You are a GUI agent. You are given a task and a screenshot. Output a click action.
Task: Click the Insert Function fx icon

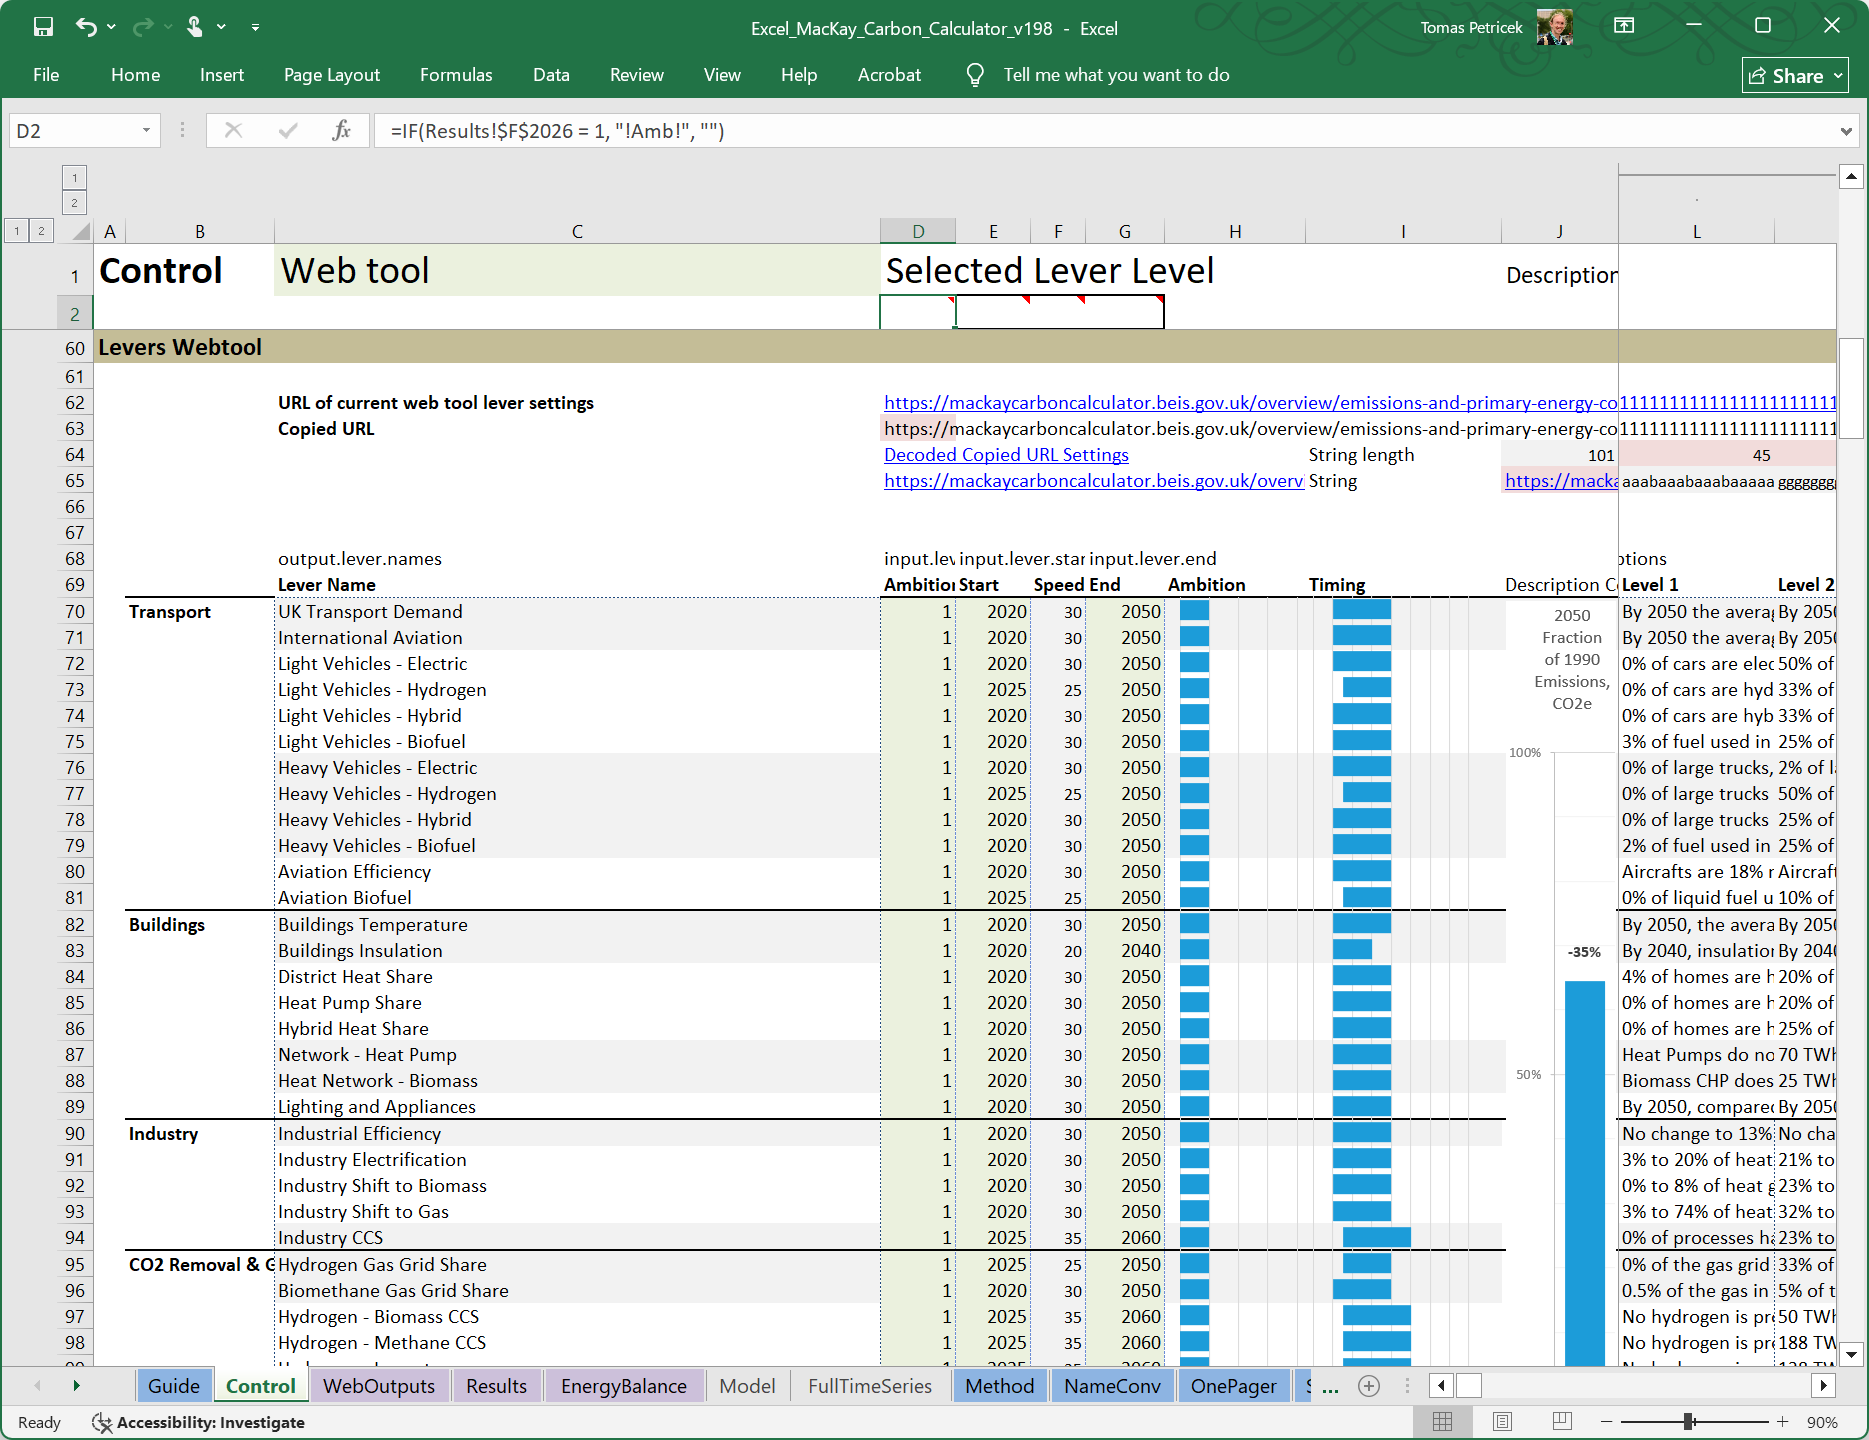tap(341, 131)
